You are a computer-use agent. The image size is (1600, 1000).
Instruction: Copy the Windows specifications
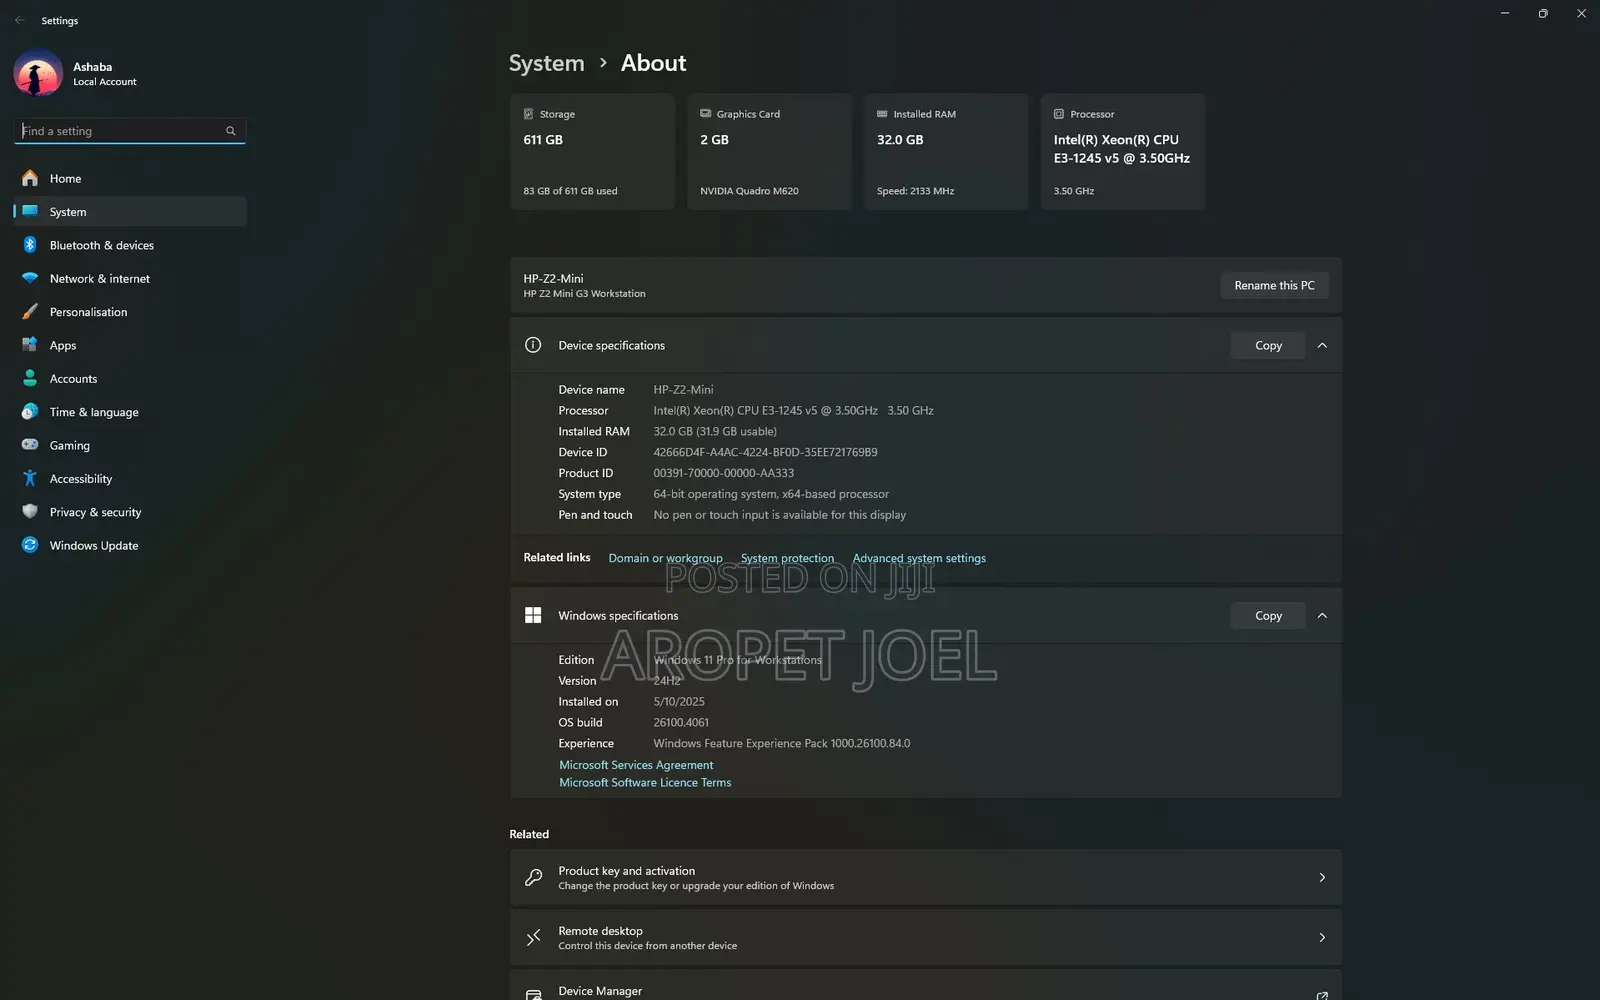point(1268,616)
